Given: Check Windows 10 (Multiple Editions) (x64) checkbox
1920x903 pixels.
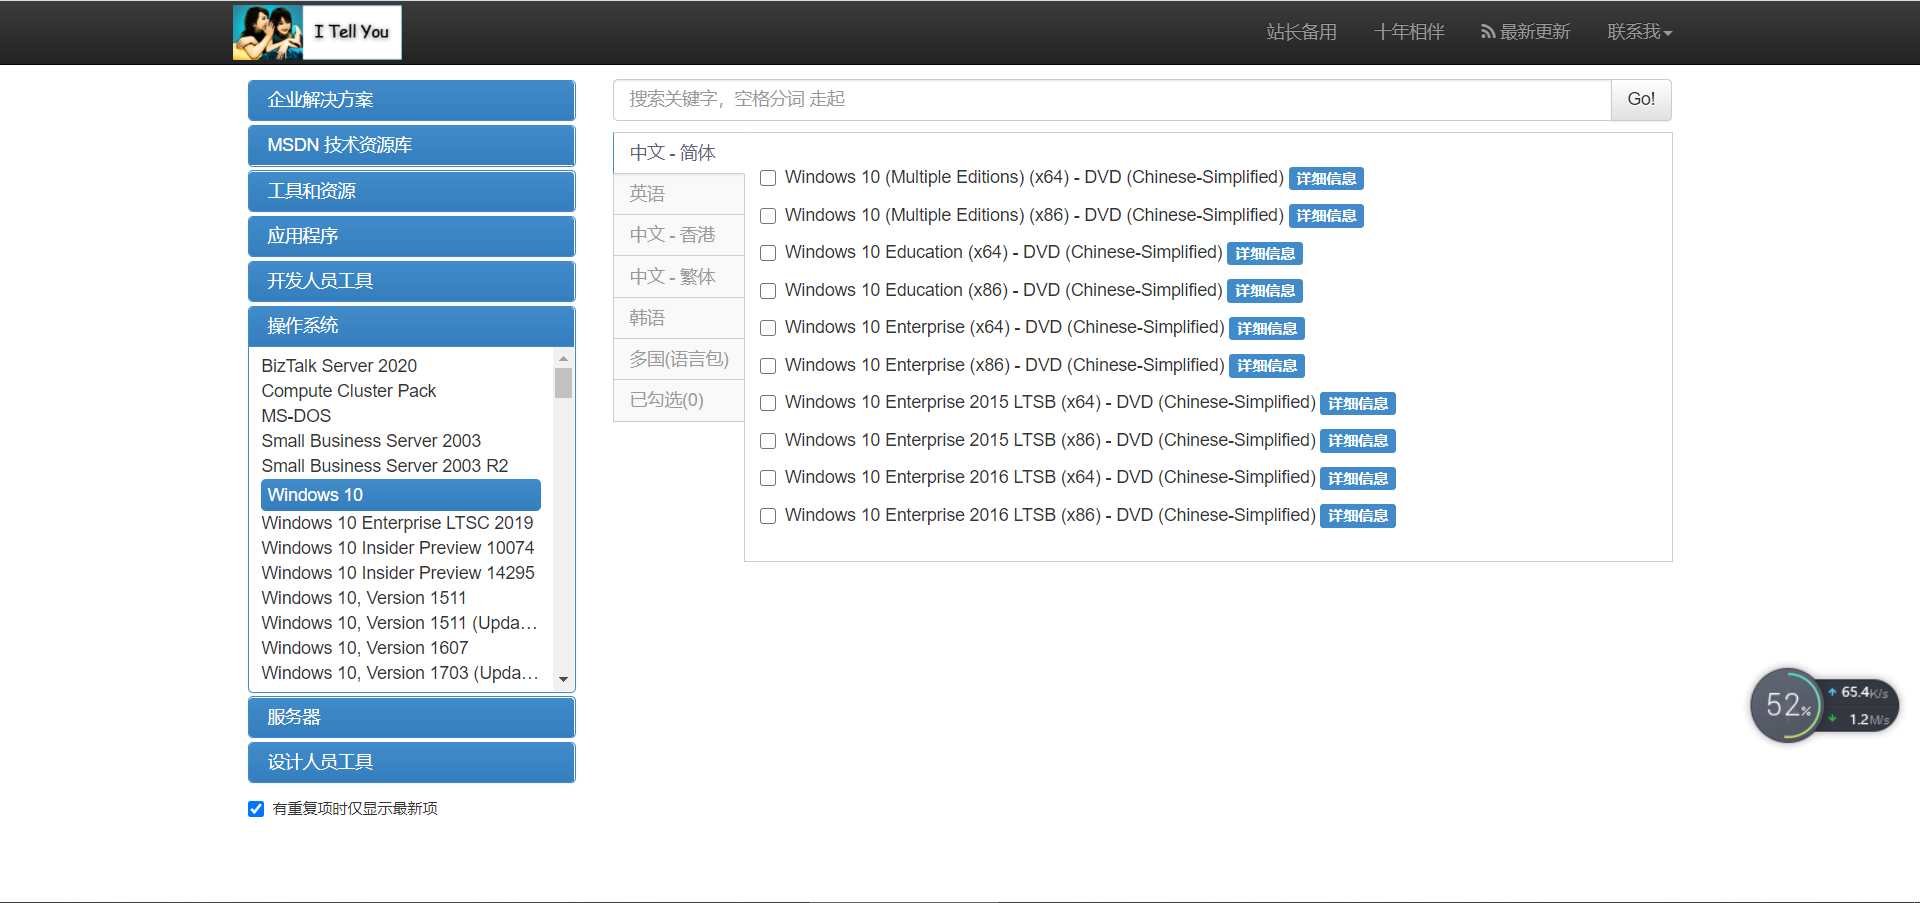Looking at the screenshot, I should pyautogui.click(x=768, y=178).
